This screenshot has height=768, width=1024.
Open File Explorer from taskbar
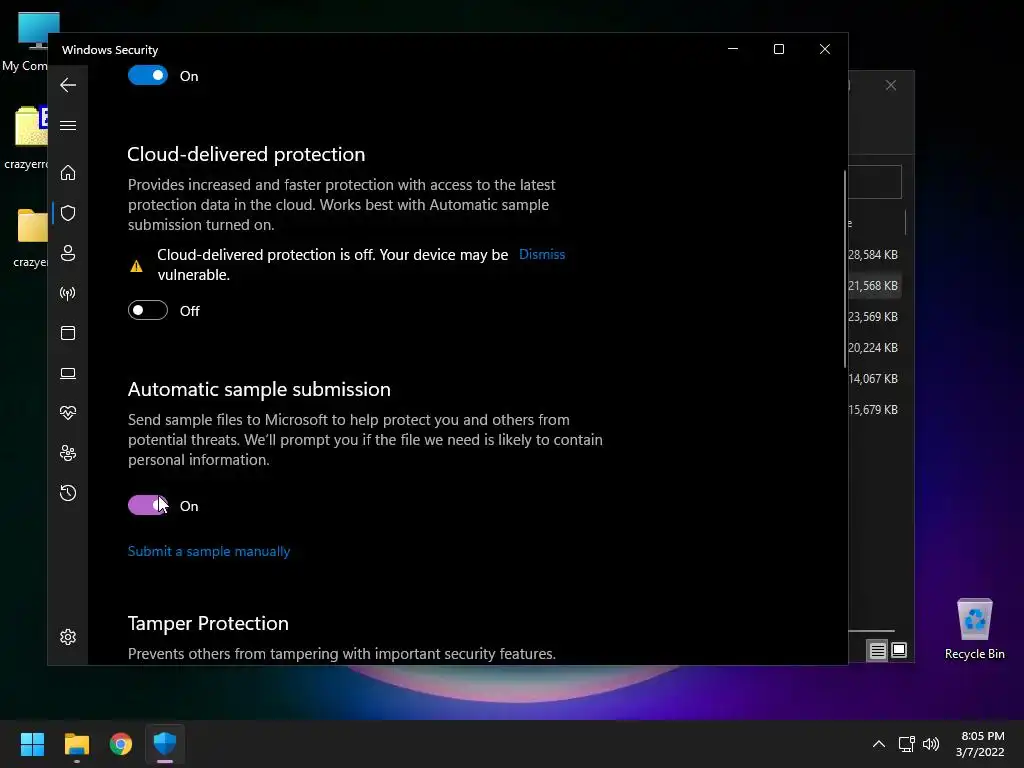(76, 744)
